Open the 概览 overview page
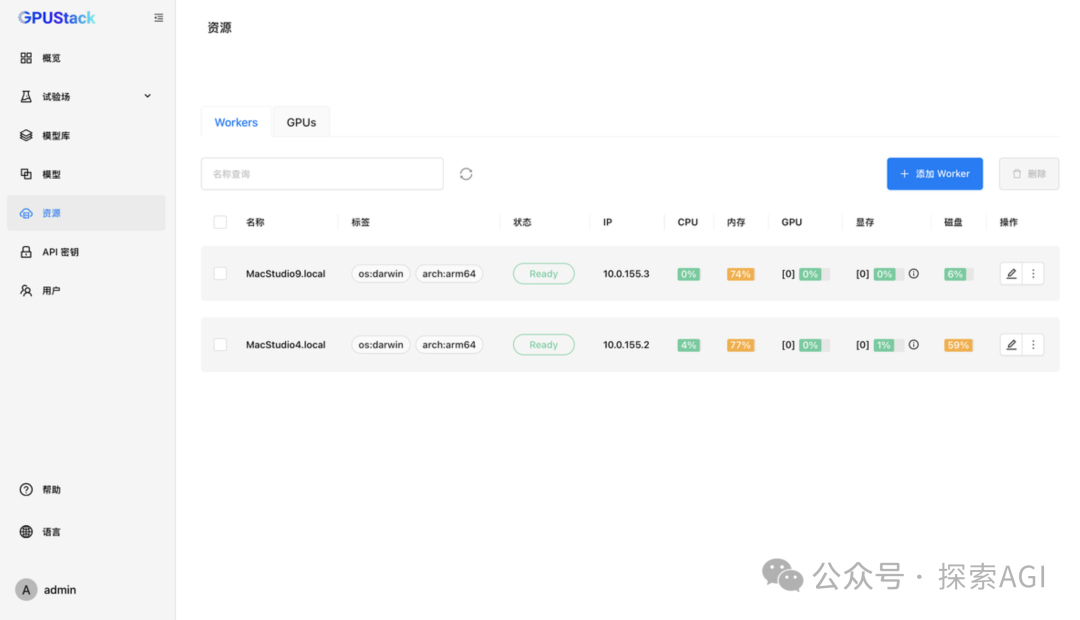 coord(86,58)
